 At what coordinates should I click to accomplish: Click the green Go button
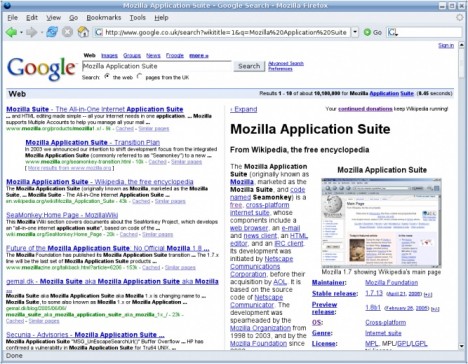(x=372, y=32)
